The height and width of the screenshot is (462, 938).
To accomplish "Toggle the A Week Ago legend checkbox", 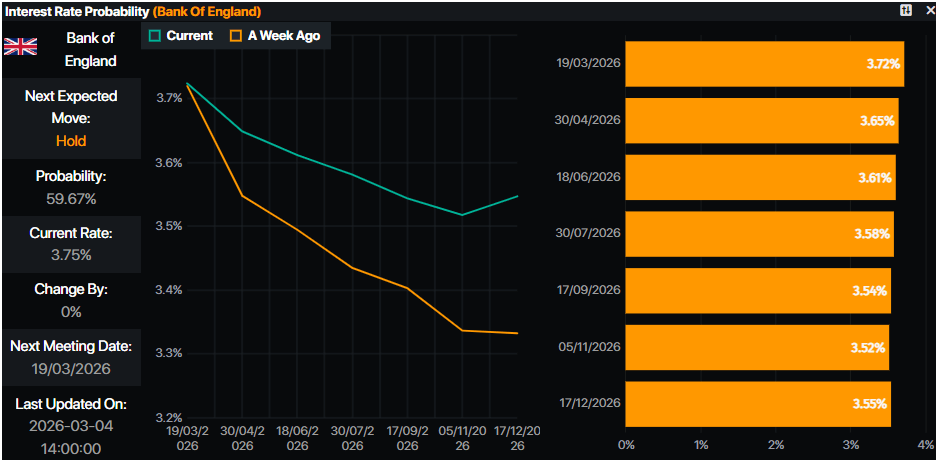I will click(x=237, y=36).
